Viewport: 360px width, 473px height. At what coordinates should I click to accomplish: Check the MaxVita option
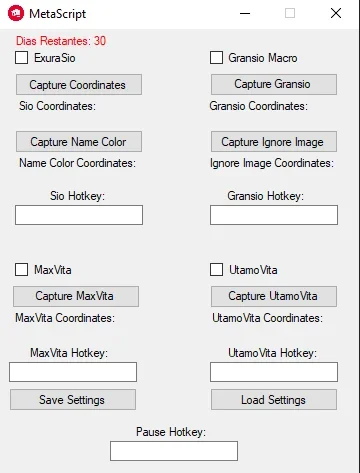pos(22,269)
